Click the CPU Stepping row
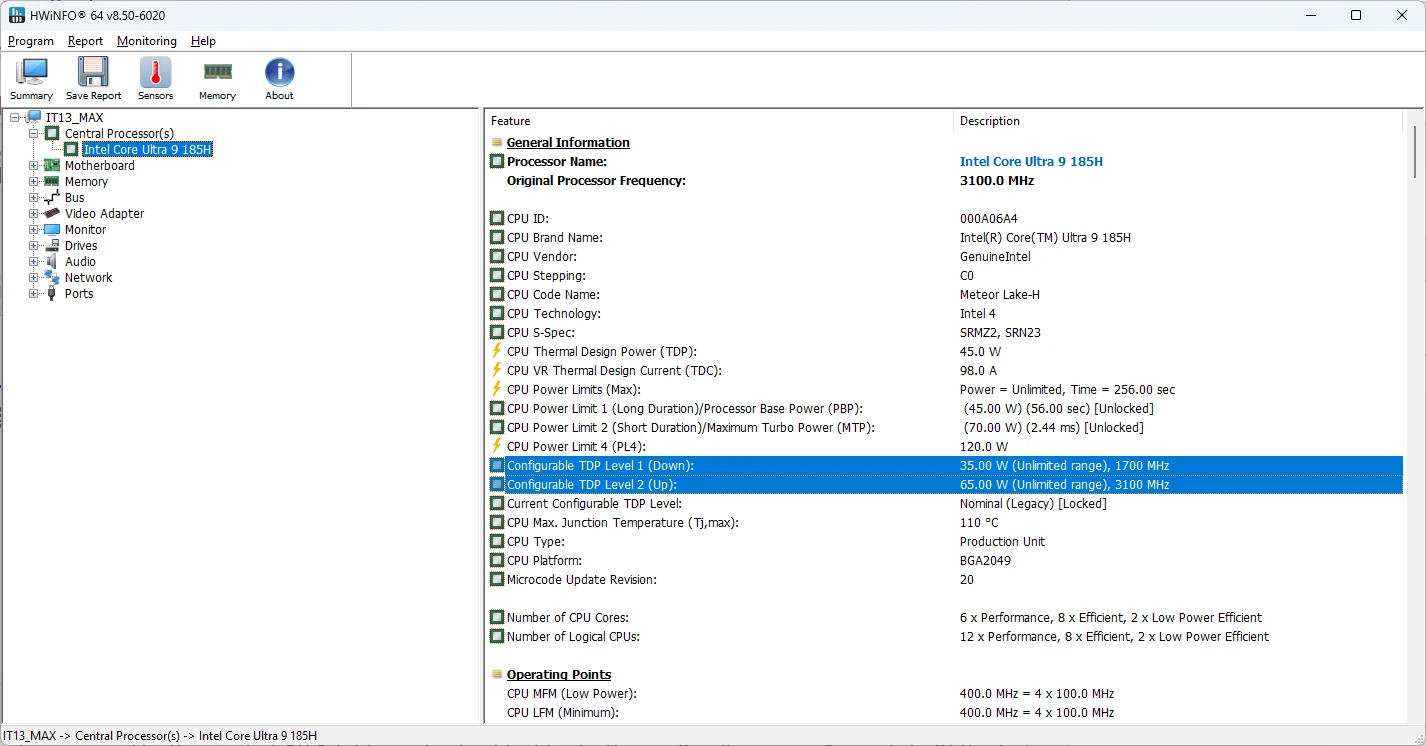The width and height of the screenshot is (1426, 746). (x=945, y=276)
